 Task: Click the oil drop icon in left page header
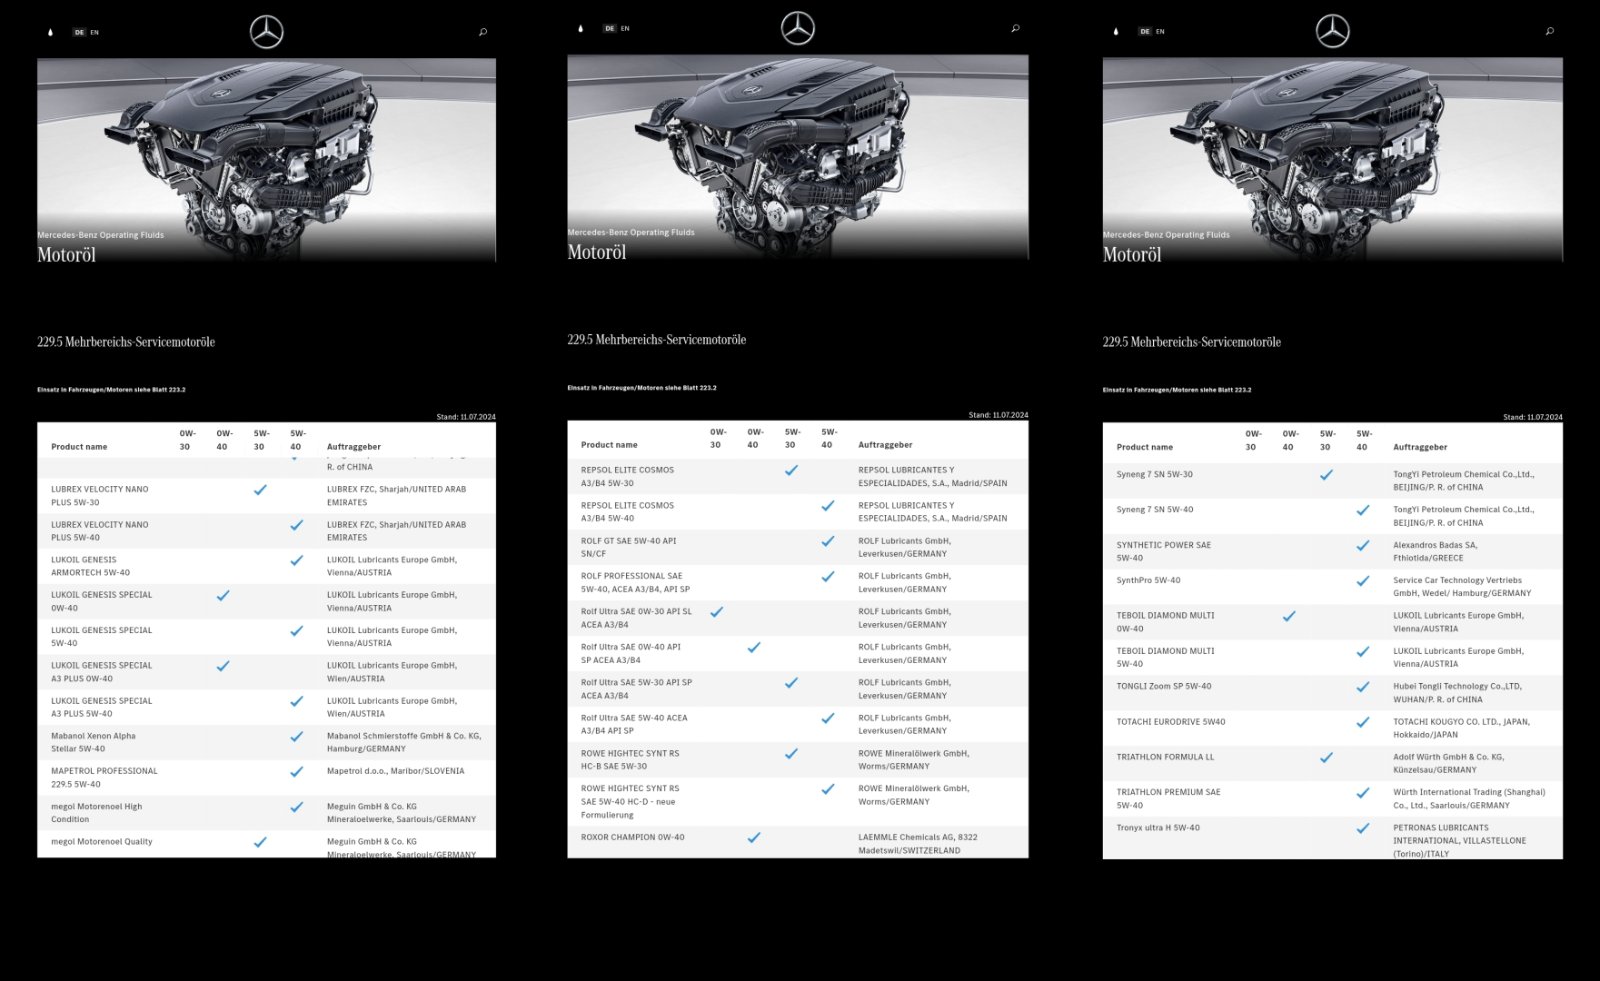[50, 32]
